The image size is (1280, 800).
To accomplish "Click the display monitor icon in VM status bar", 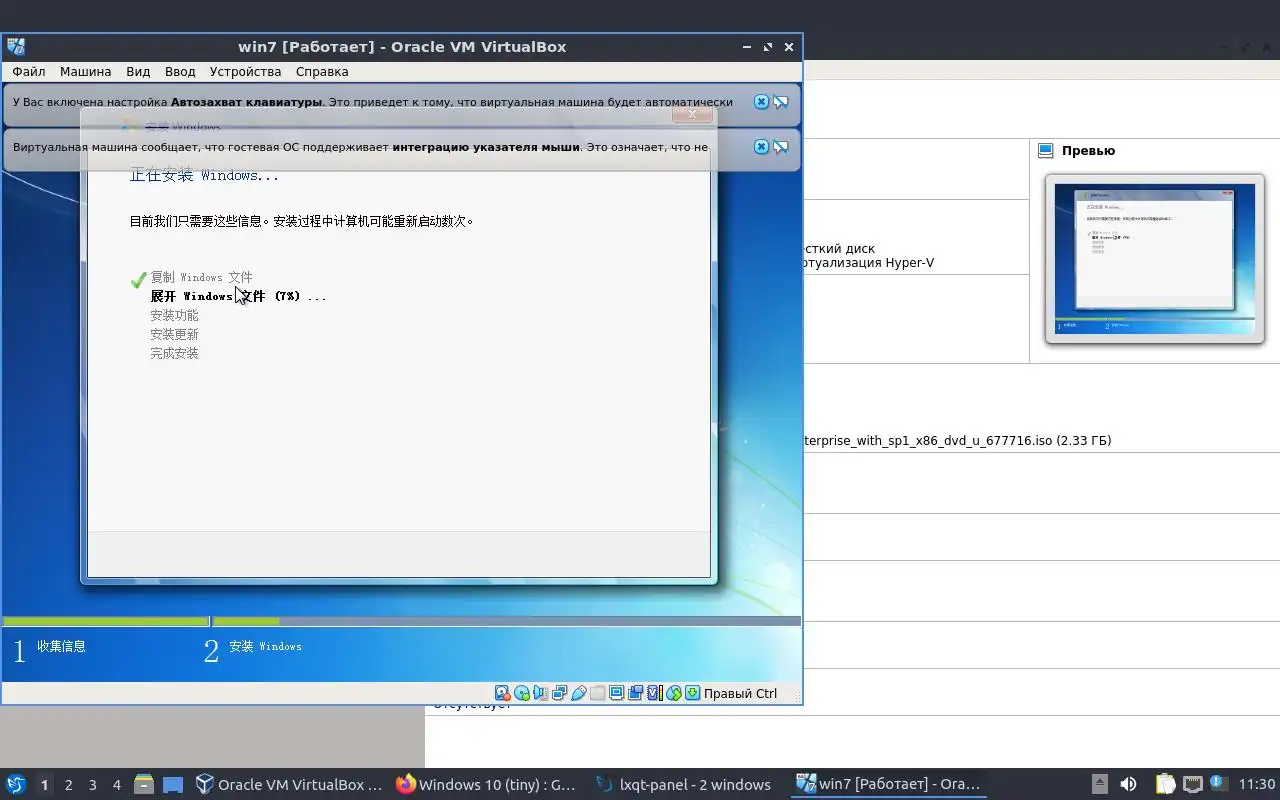I will [x=617, y=693].
